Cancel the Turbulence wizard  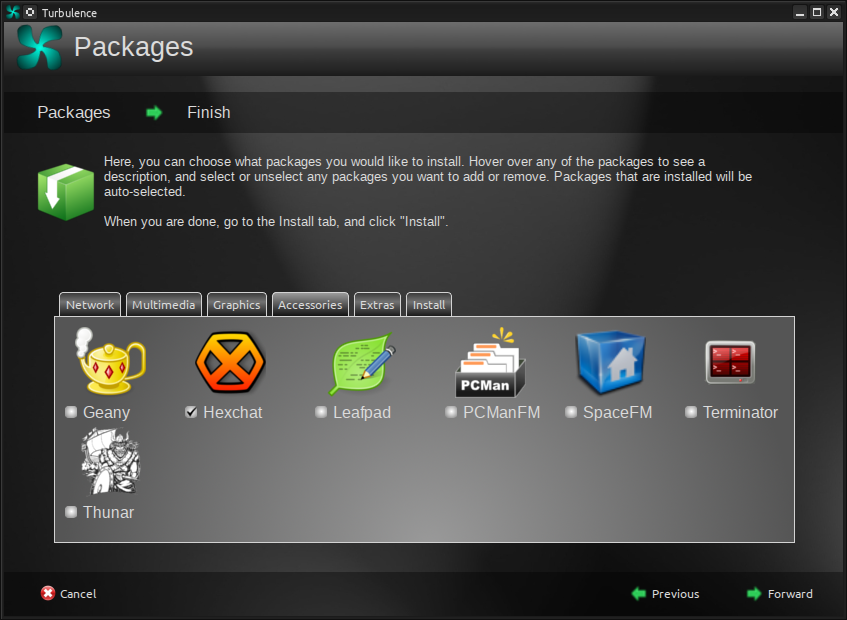click(x=69, y=594)
